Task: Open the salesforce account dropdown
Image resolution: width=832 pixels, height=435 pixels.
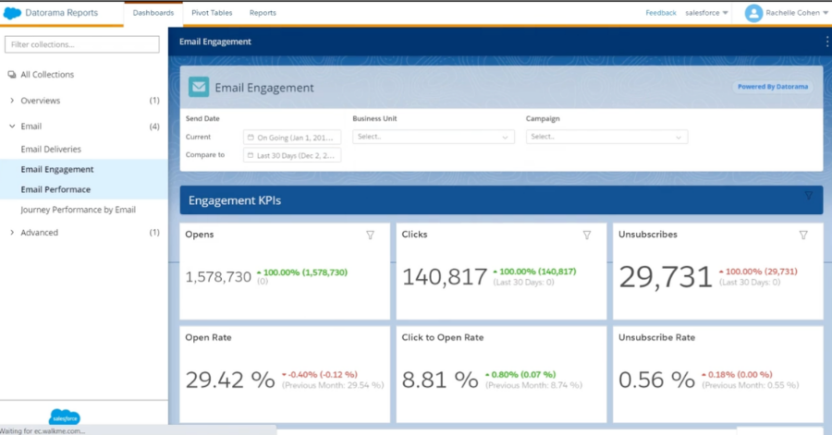Action: 706,13
